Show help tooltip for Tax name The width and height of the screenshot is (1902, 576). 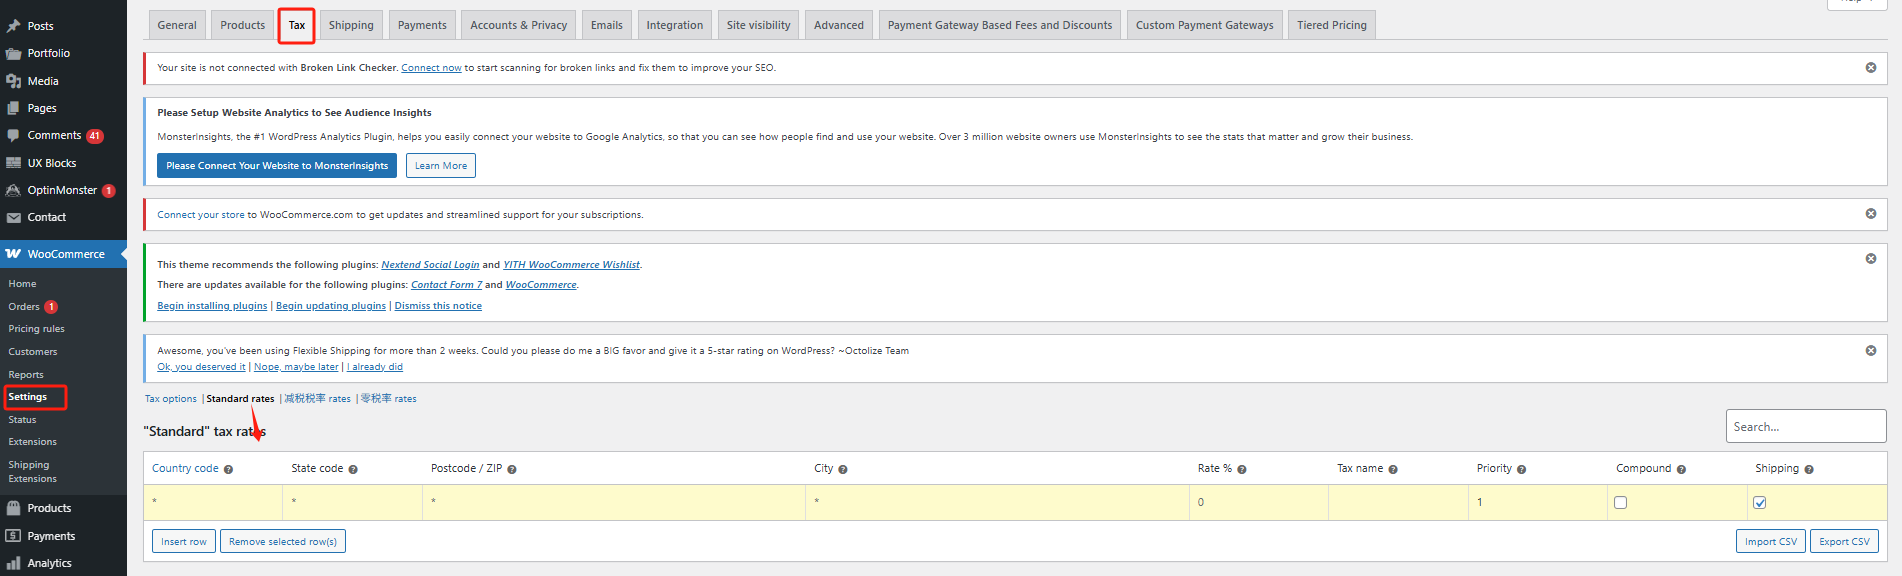point(1393,469)
